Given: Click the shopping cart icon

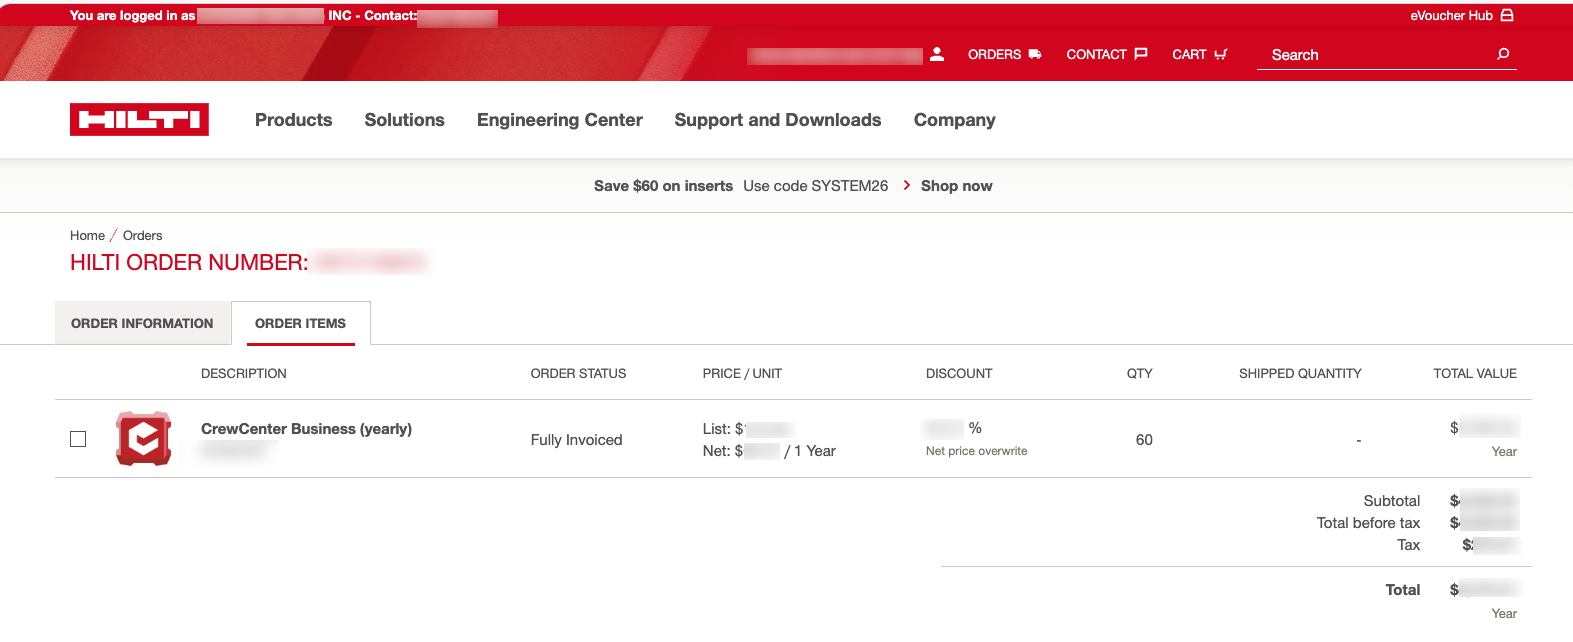Looking at the screenshot, I should tap(1220, 54).
